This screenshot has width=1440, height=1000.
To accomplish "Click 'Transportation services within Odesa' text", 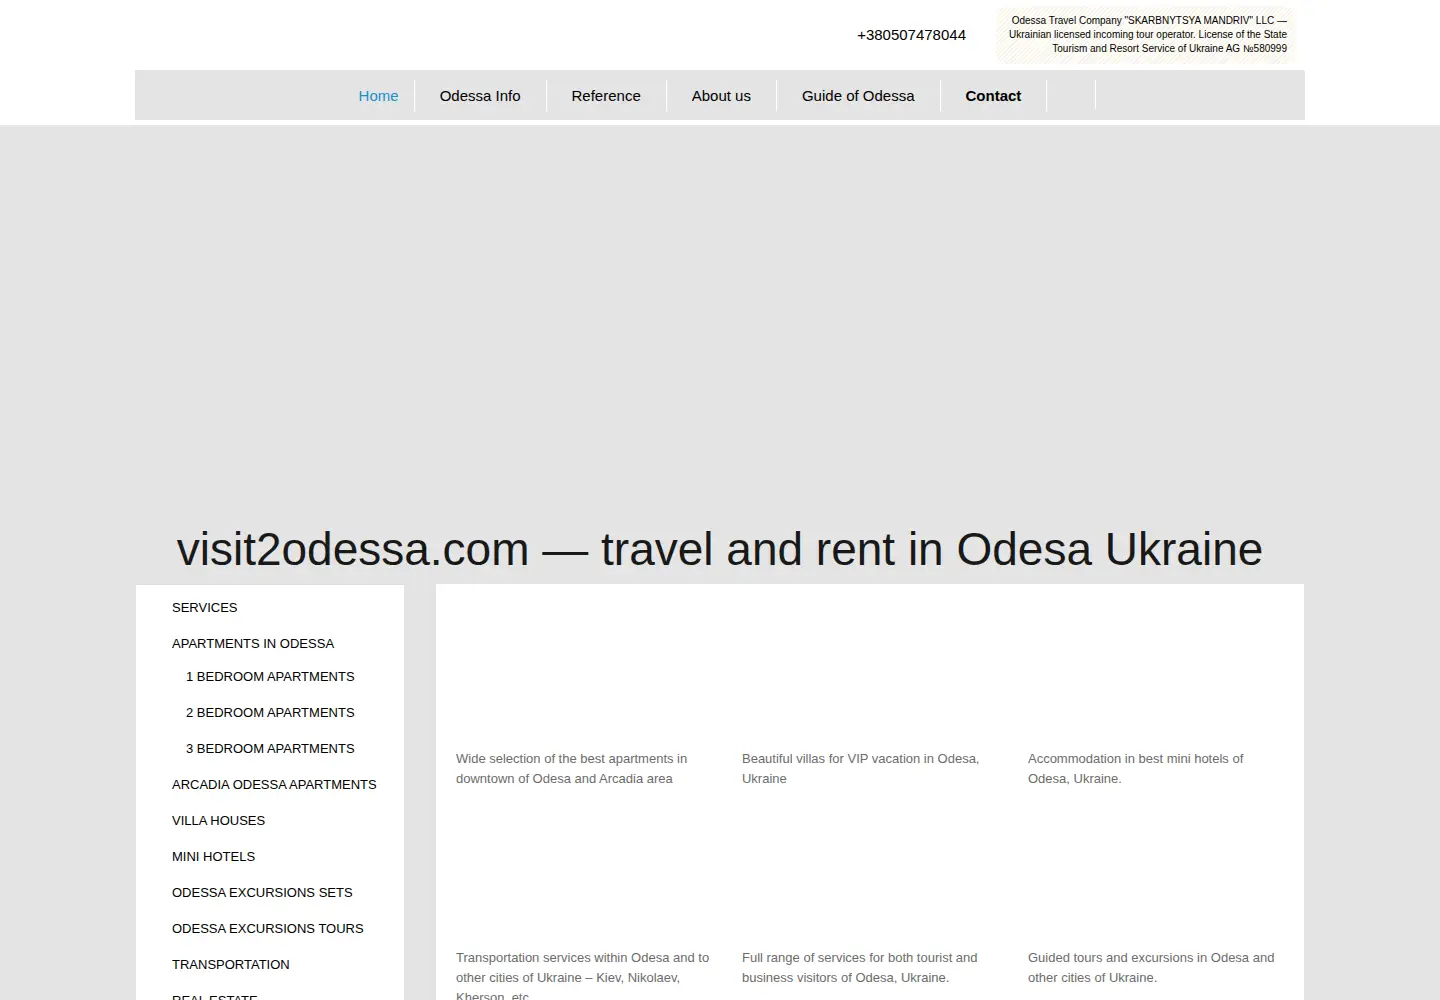I will tap(583, 975).
